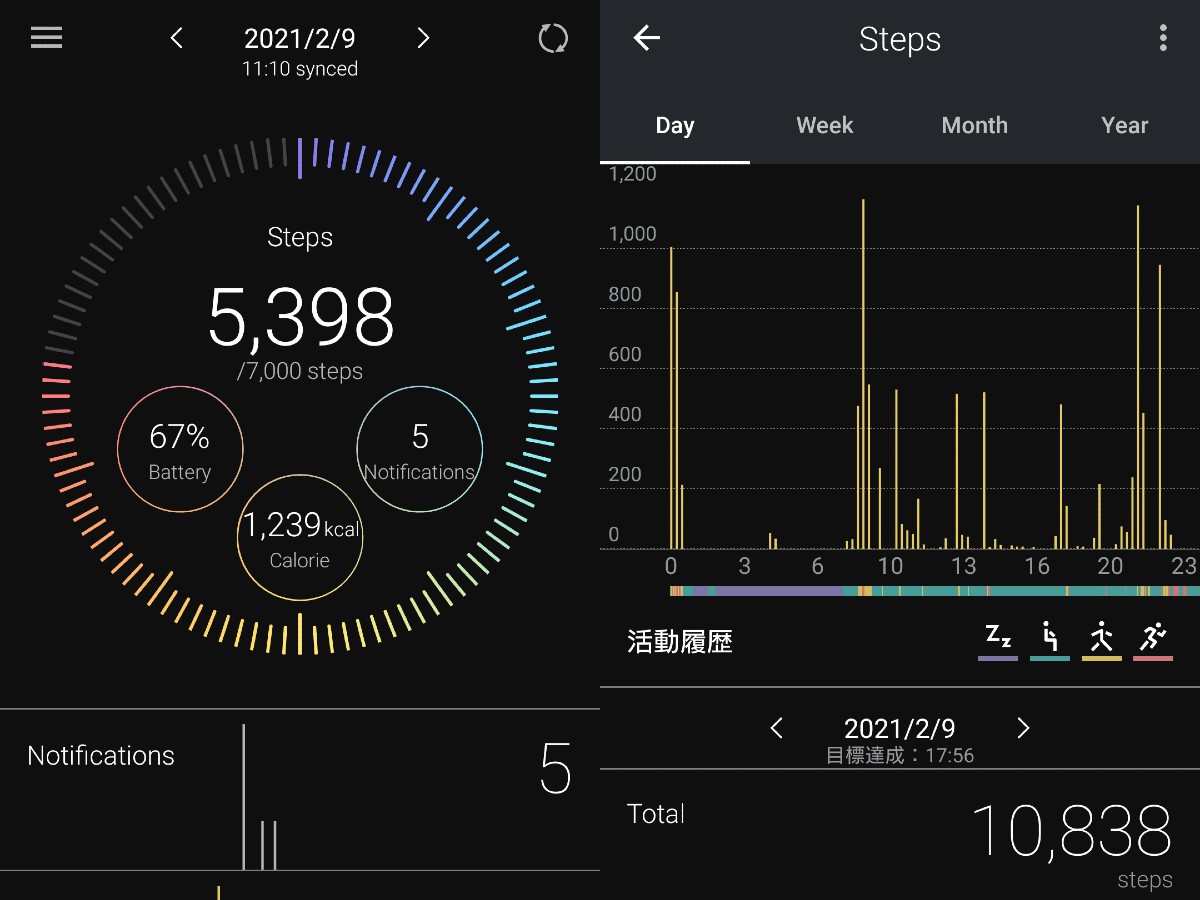Toggle the running activity legend icon
Screen dimensions: 1200x900
pos(1153,640)
